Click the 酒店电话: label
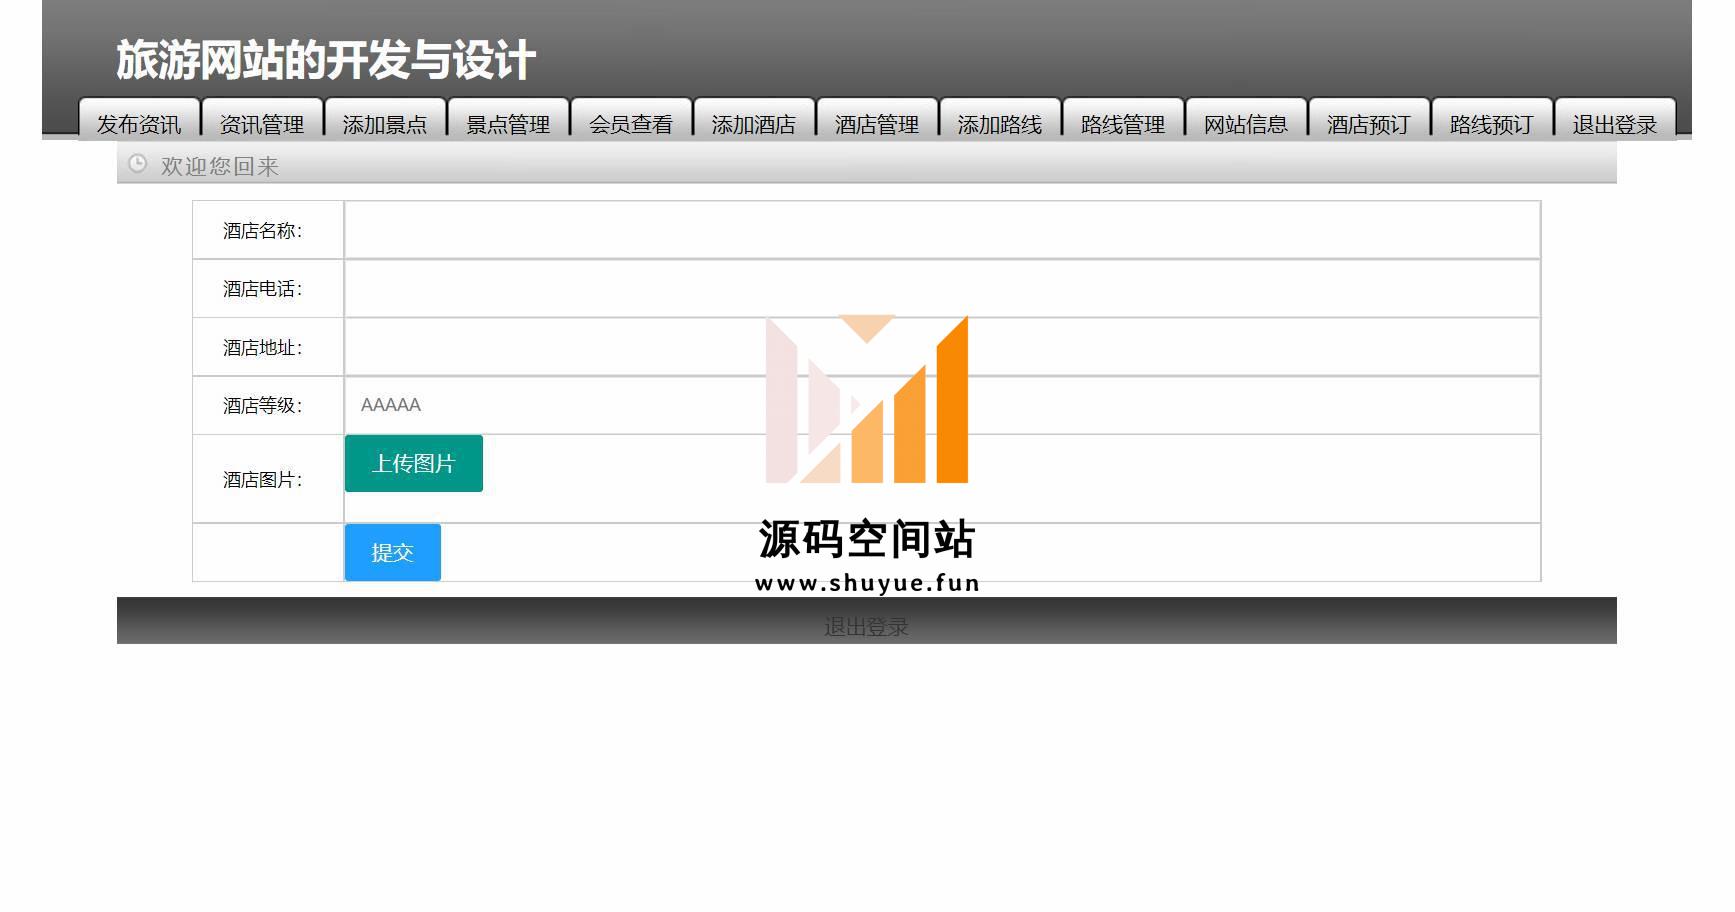The height and width of the screenshot is (912, 1735). tap(263, 289)
